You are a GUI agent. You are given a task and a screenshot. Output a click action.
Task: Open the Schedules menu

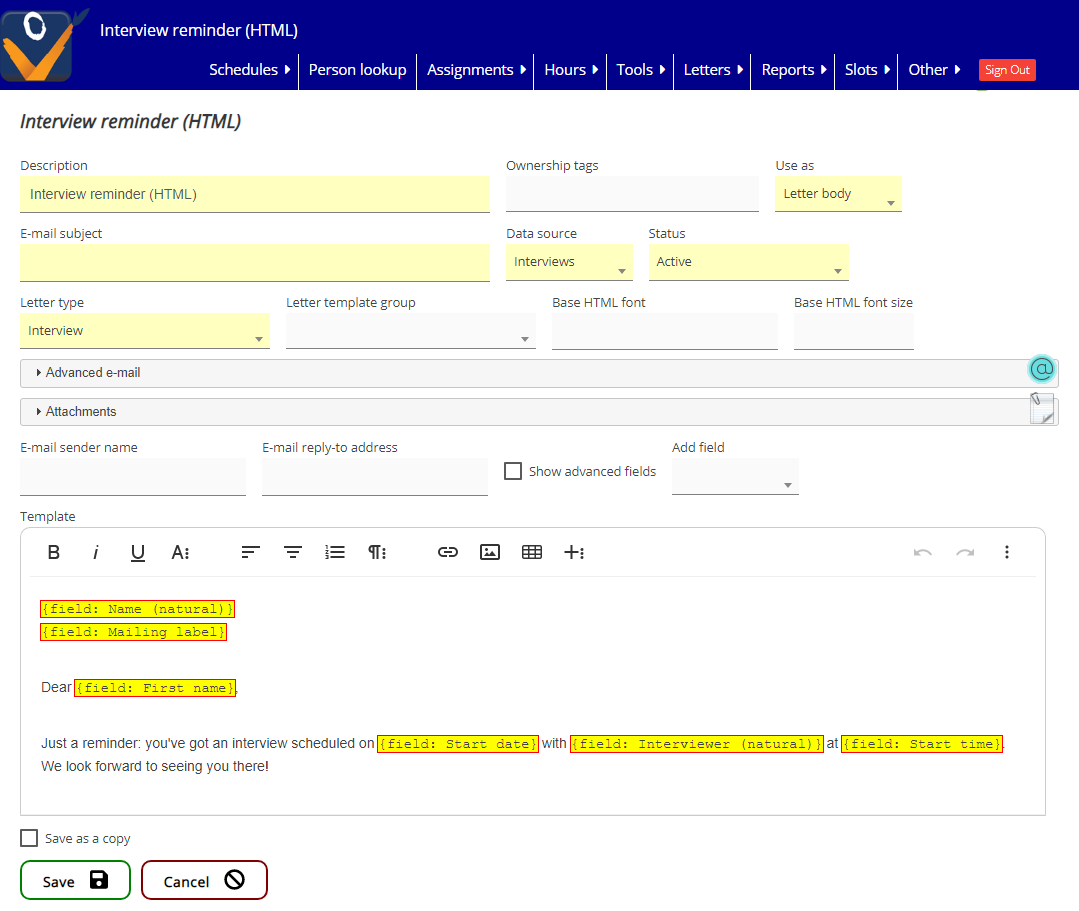[250, 70]
